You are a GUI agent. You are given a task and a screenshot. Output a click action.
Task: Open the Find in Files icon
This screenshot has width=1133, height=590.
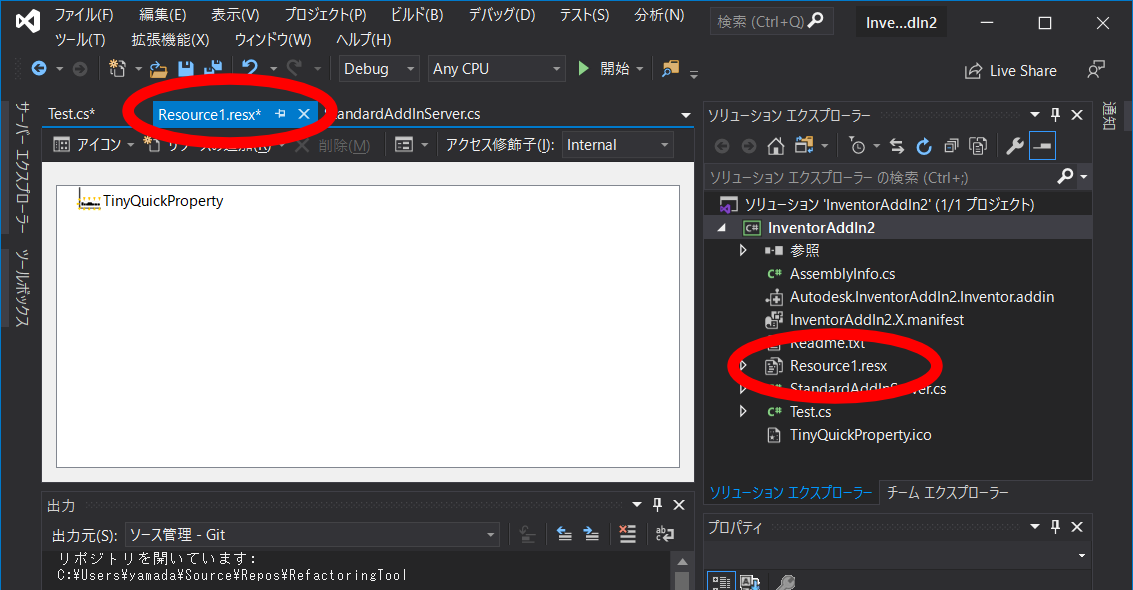[x=671, y=69]
